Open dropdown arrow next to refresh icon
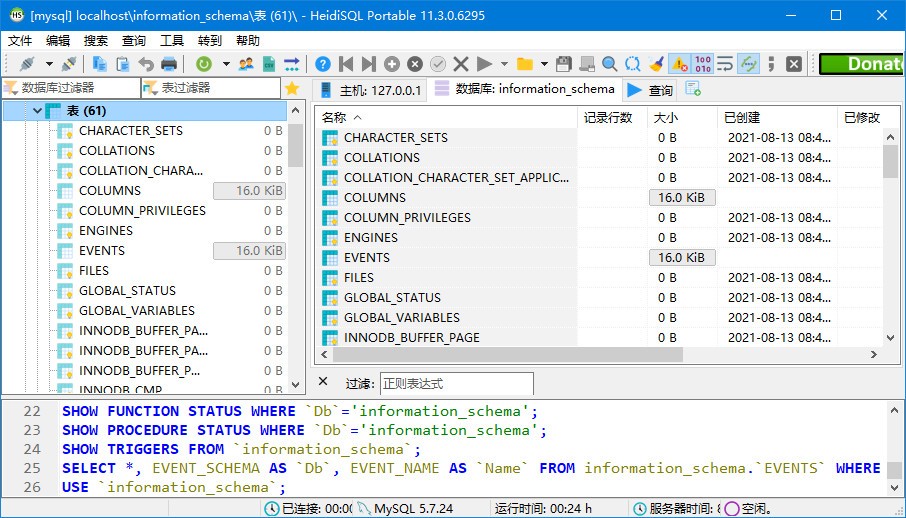Screen dimensions: 906x518 226,64
